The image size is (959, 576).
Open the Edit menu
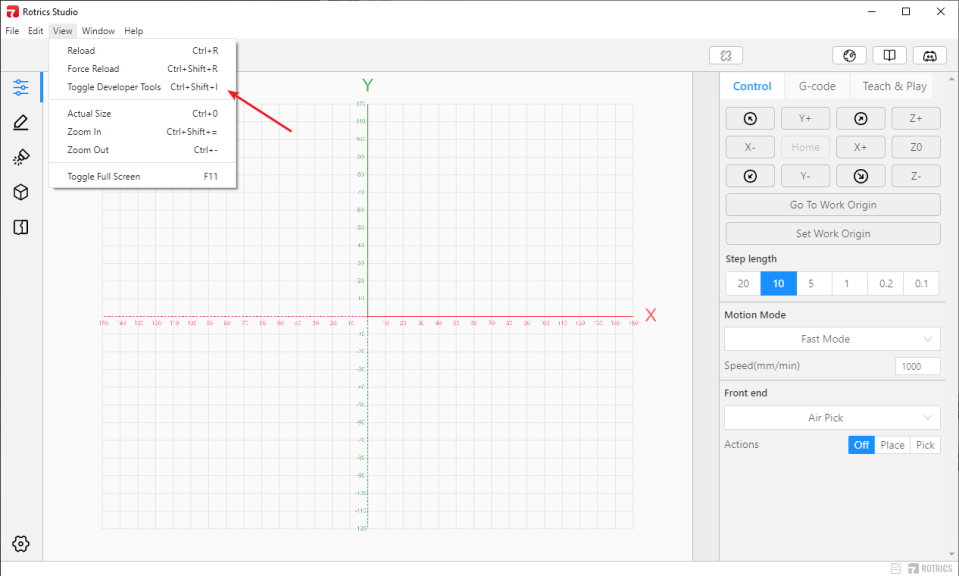(x=35, y=31)
